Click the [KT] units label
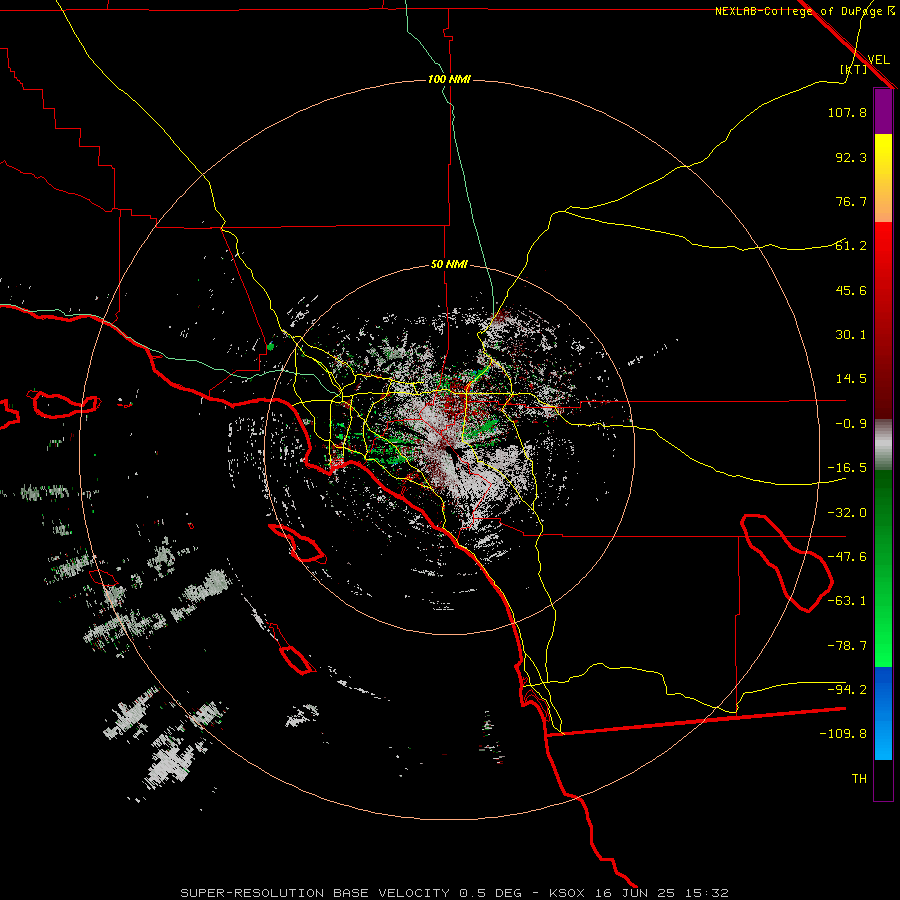Viewport: 900px width, 900px height. point(854,69)
